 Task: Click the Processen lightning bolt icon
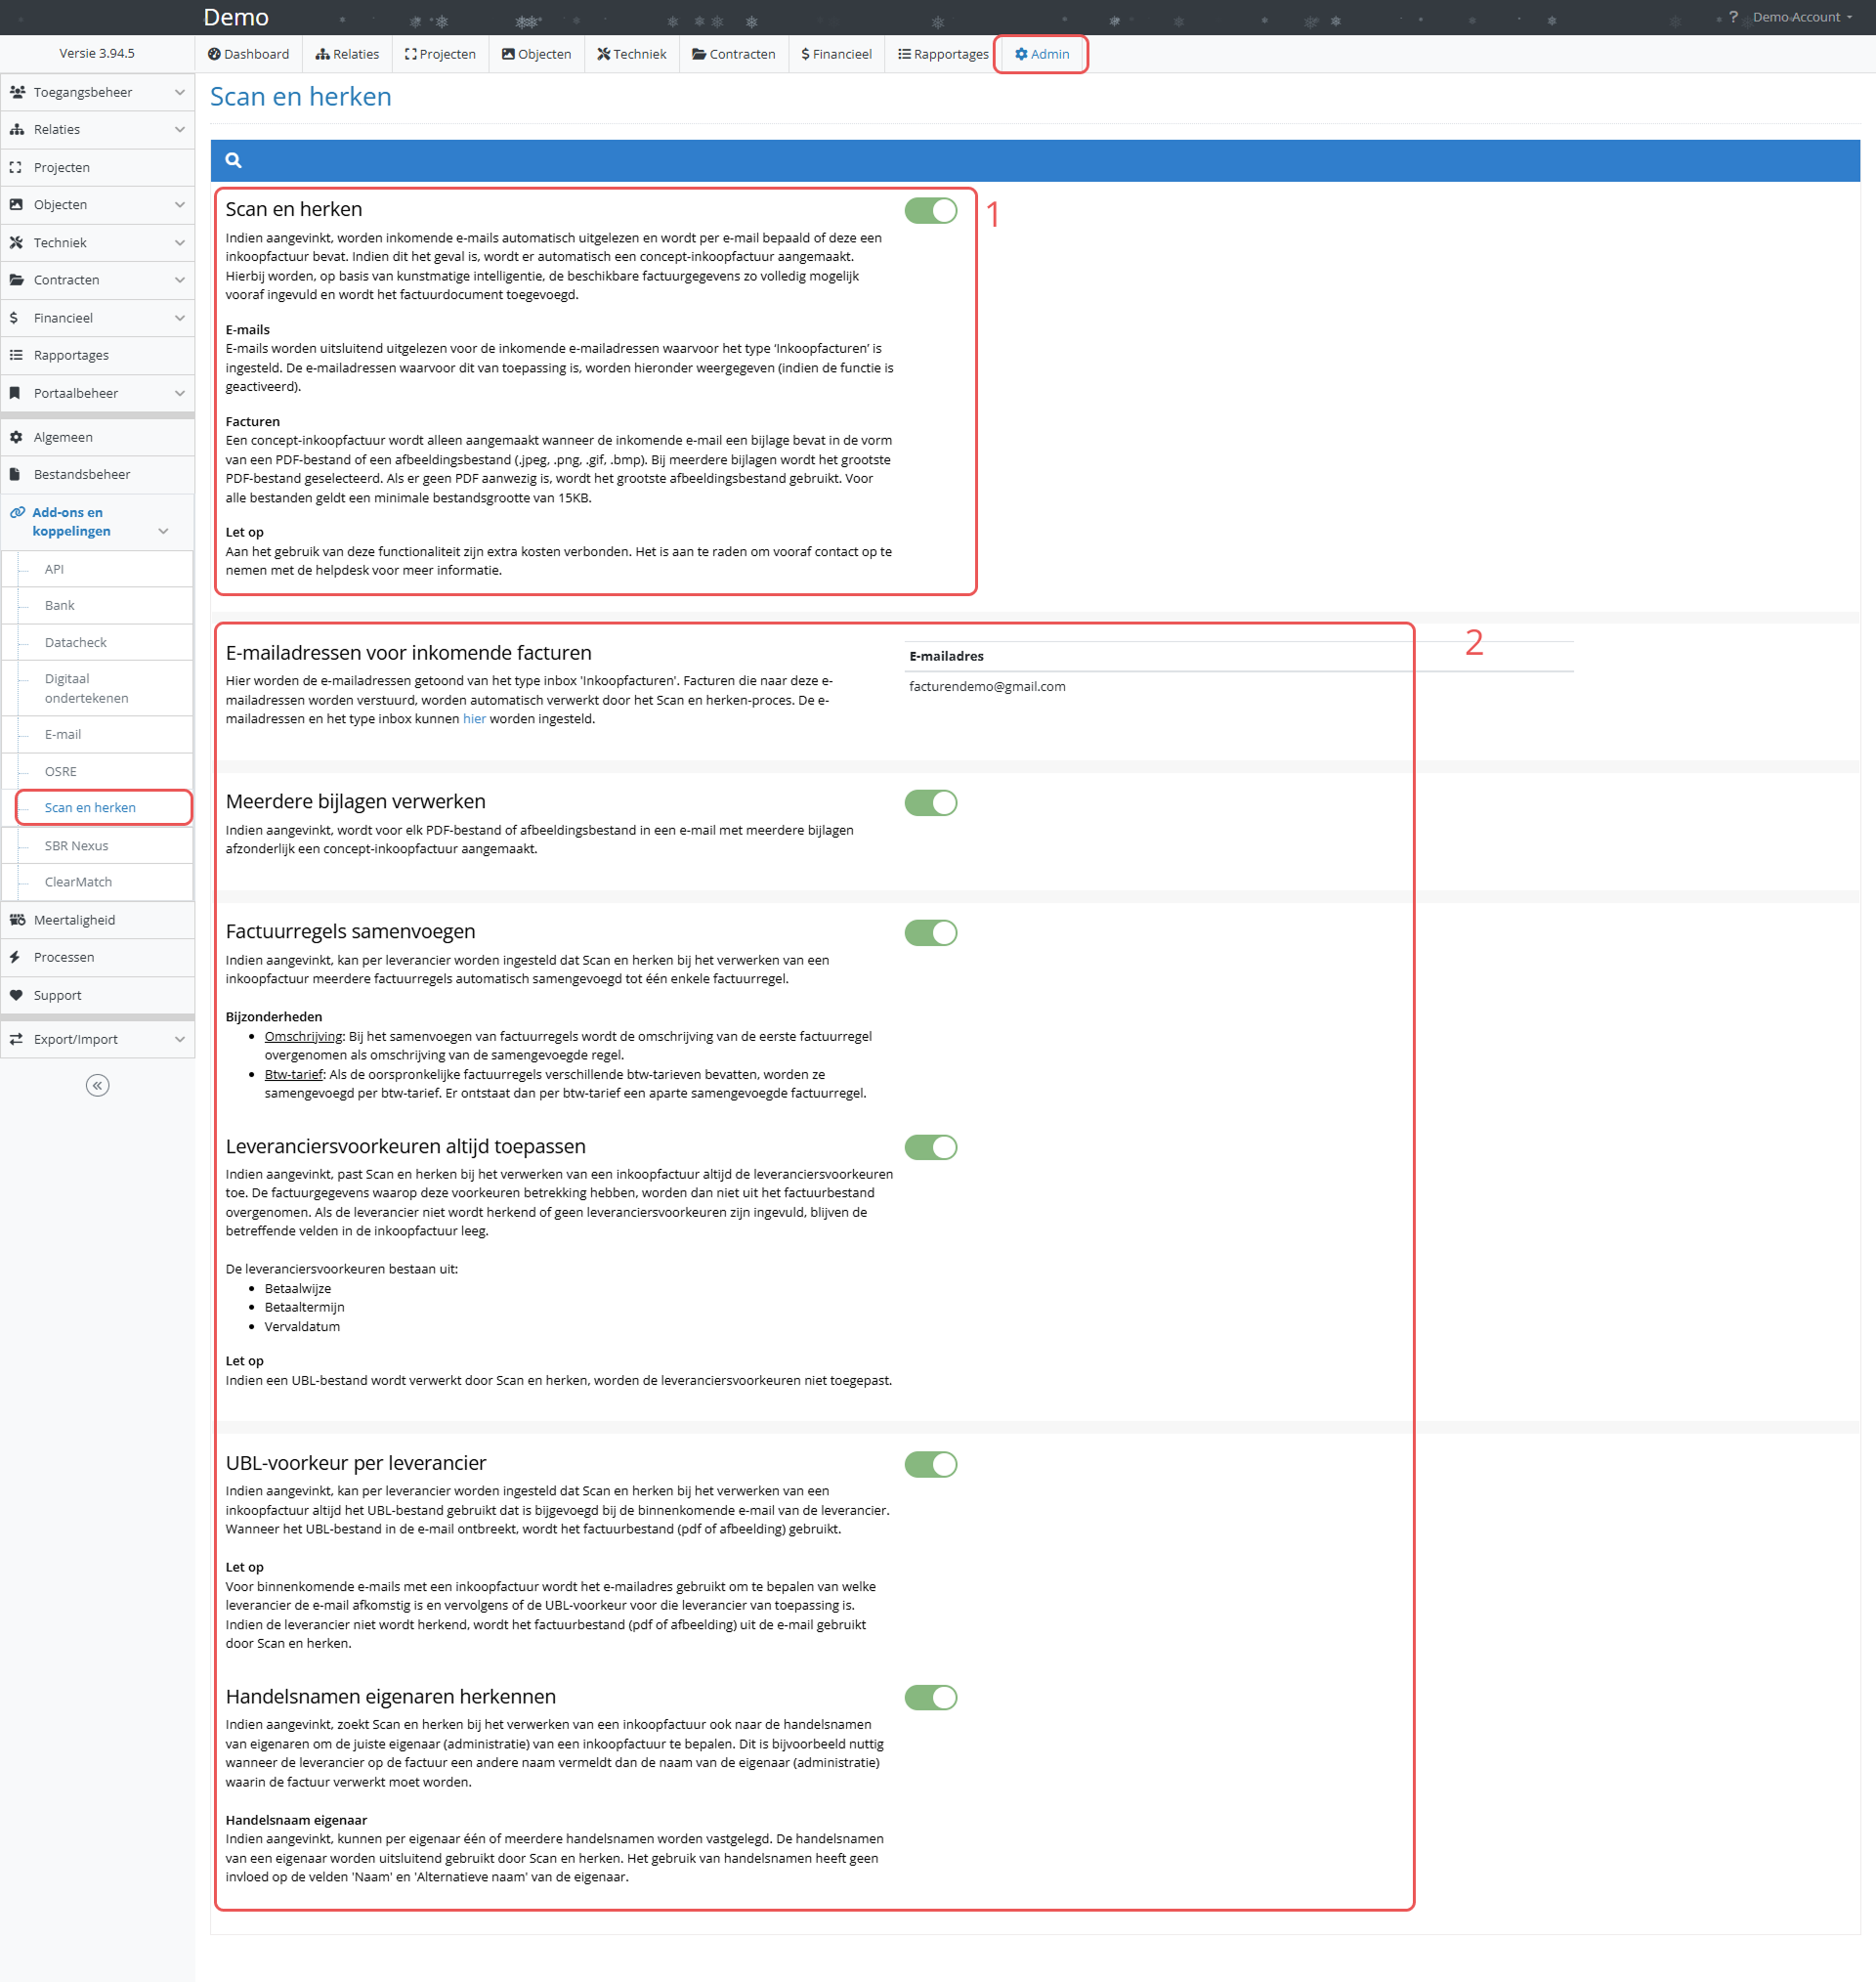[16, 957]
